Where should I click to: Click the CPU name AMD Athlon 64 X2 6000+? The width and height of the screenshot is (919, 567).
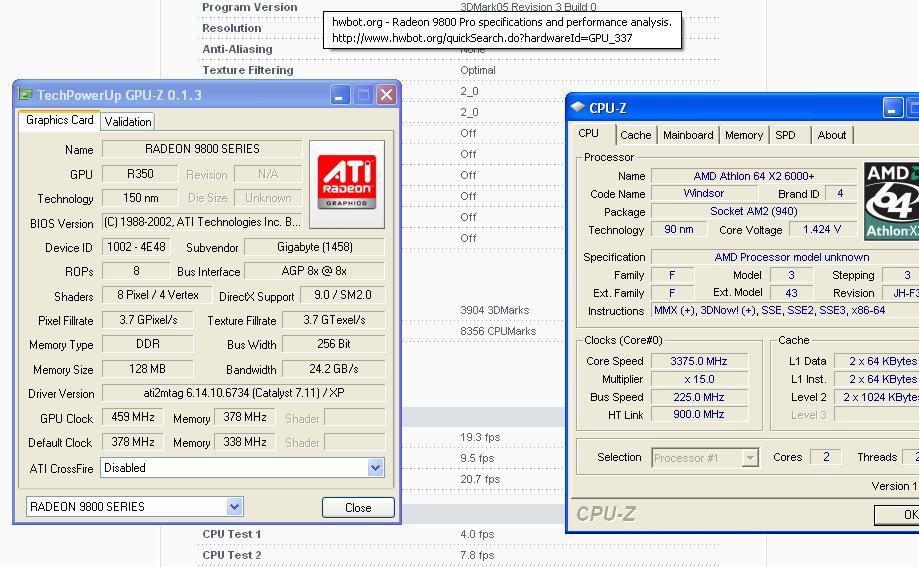pos(754,176)
